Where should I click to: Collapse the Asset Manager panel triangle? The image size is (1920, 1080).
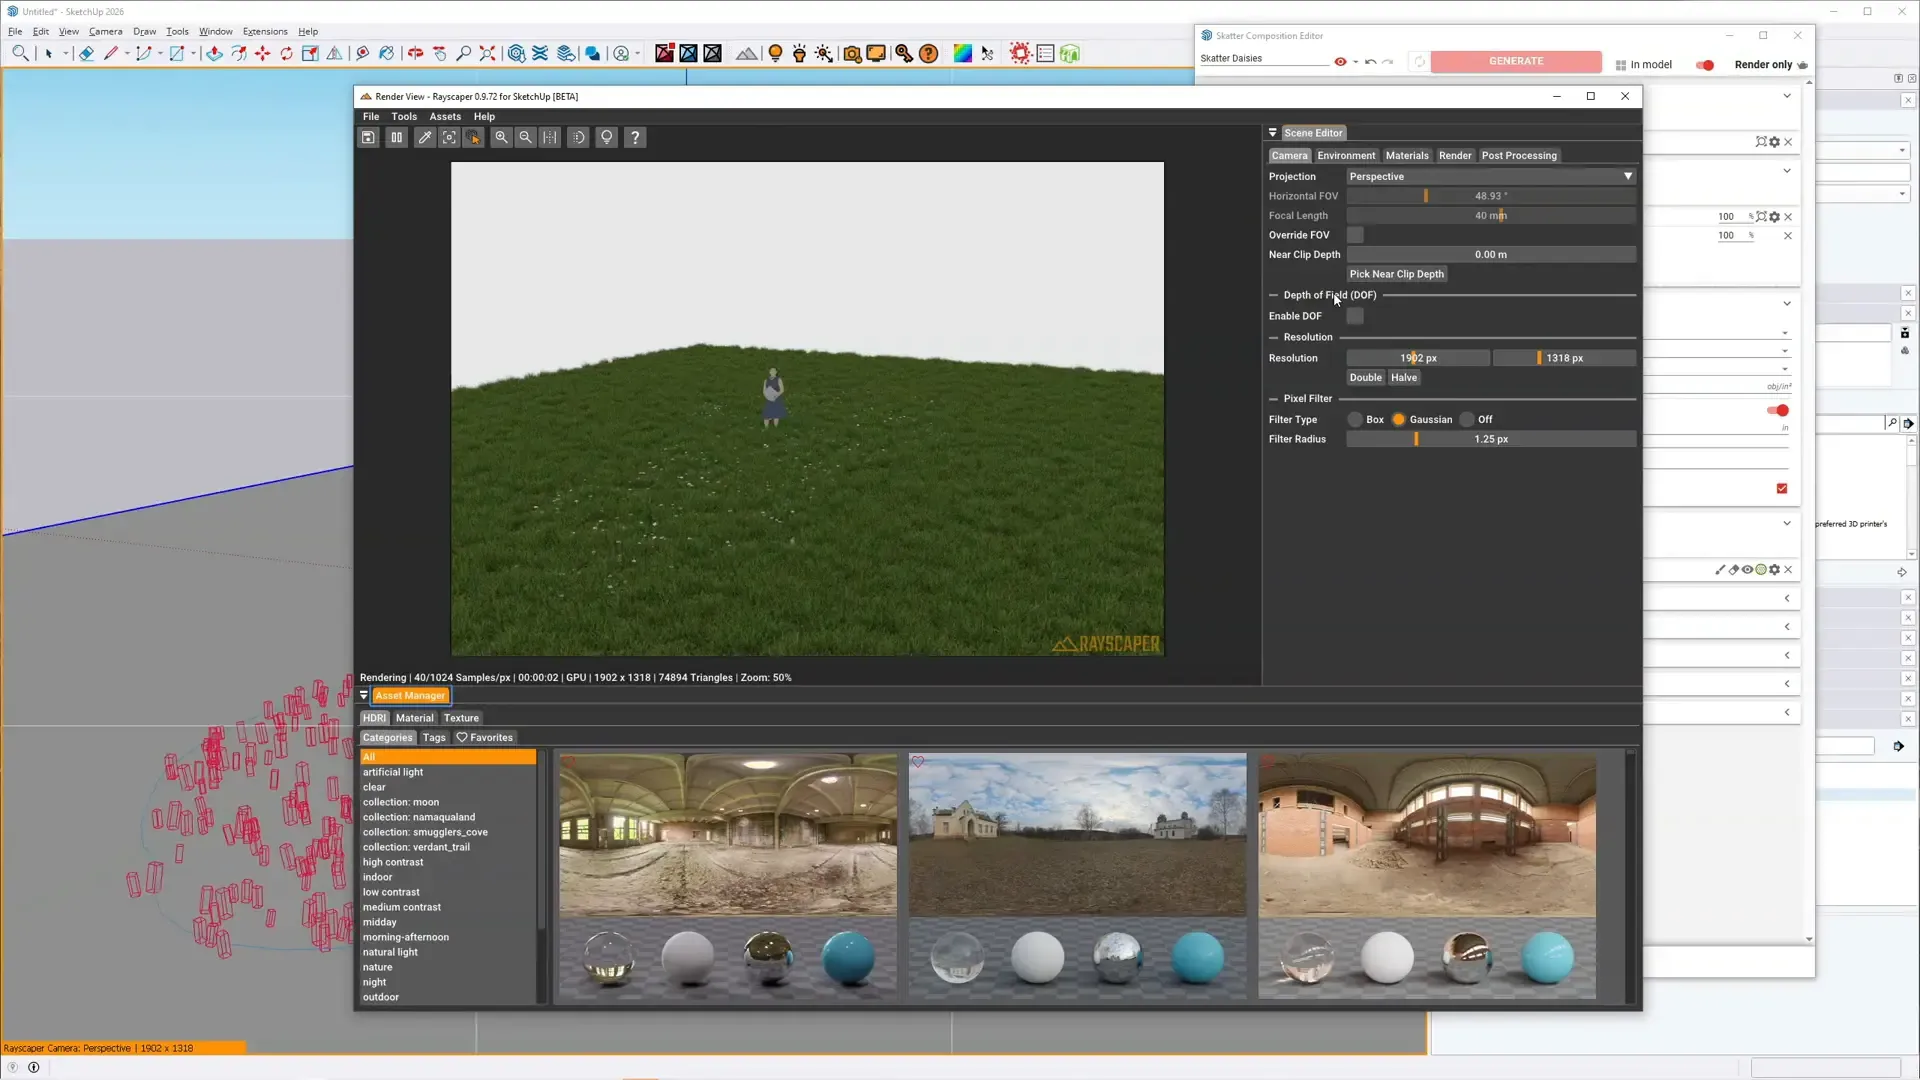coord(364,696)
